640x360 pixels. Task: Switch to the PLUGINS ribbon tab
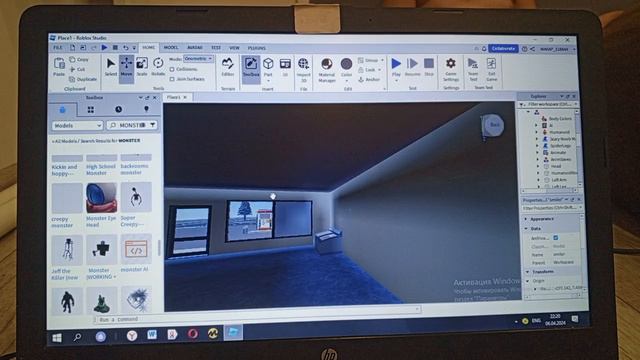[256, 48]
